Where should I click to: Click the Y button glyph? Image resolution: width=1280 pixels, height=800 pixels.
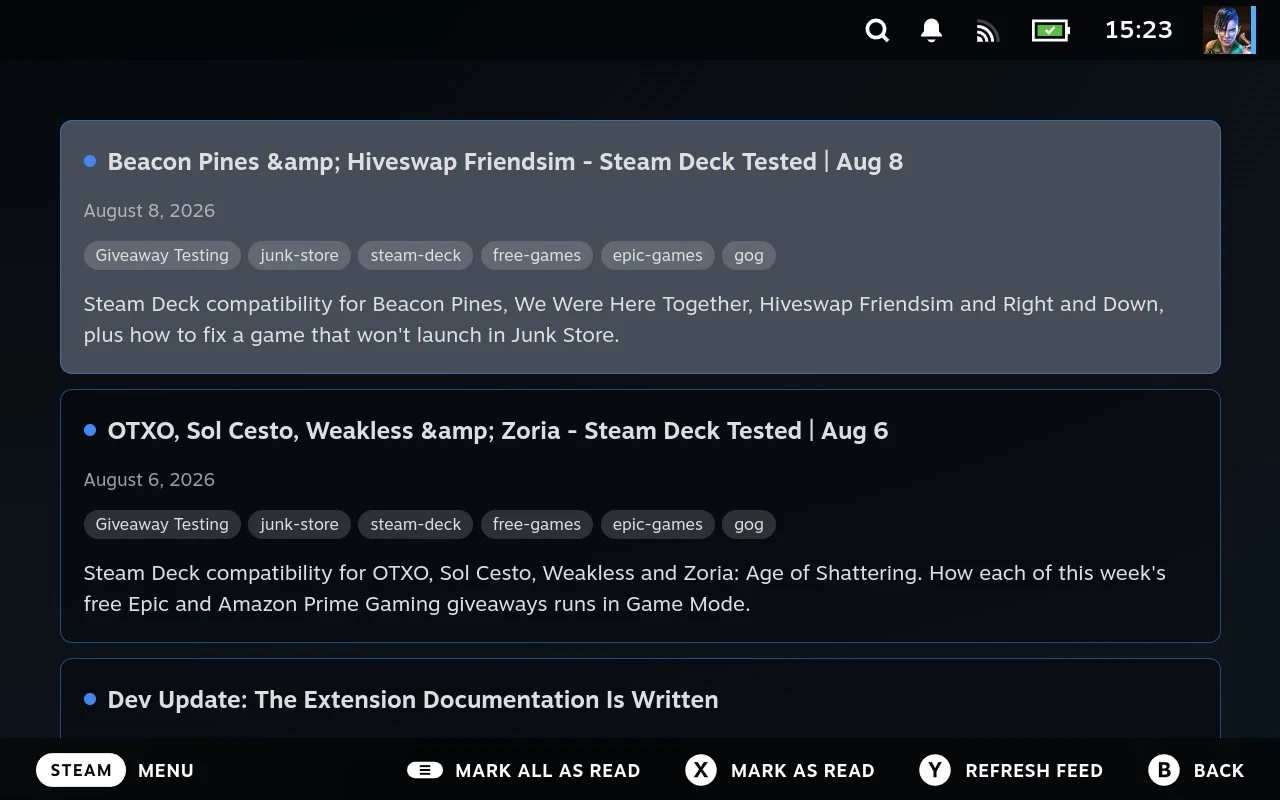[x=935, y=770]
